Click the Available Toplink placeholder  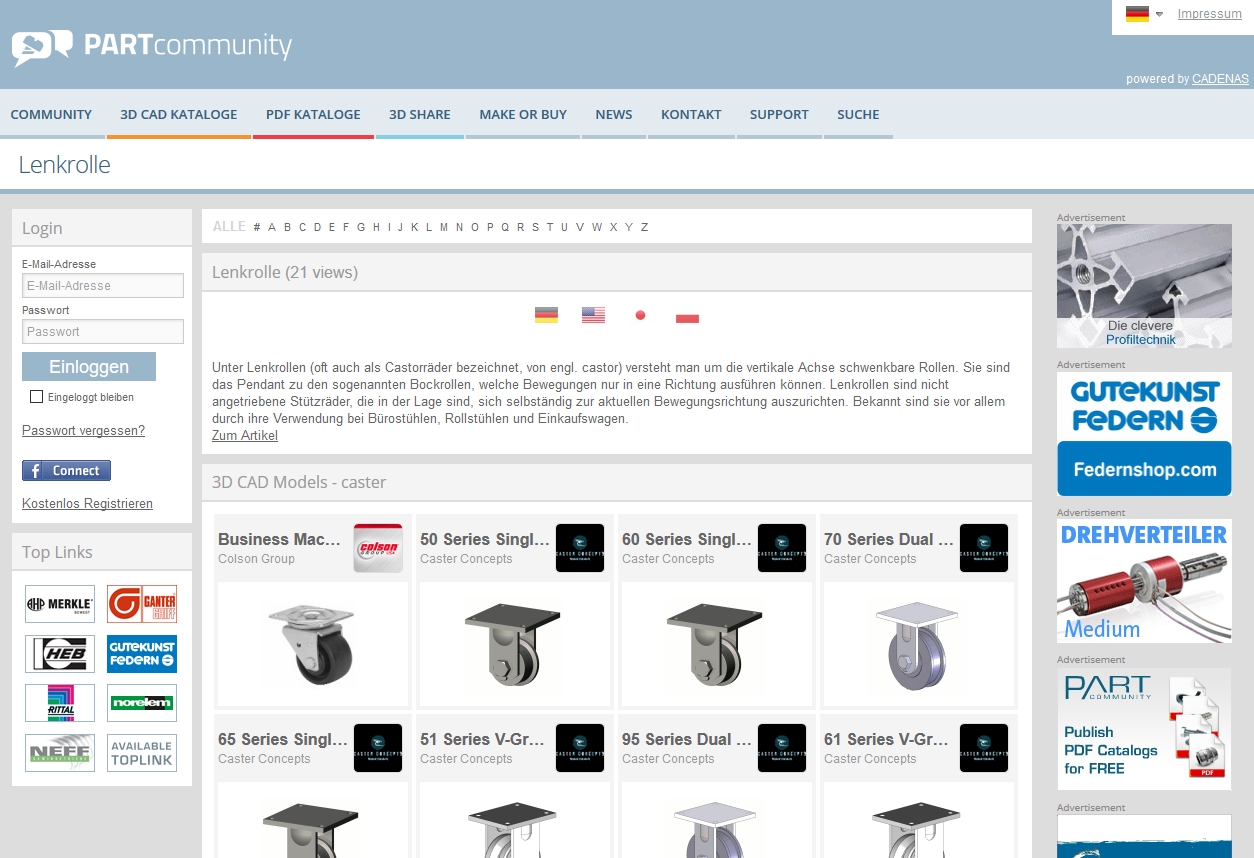(x=142, y=753)
